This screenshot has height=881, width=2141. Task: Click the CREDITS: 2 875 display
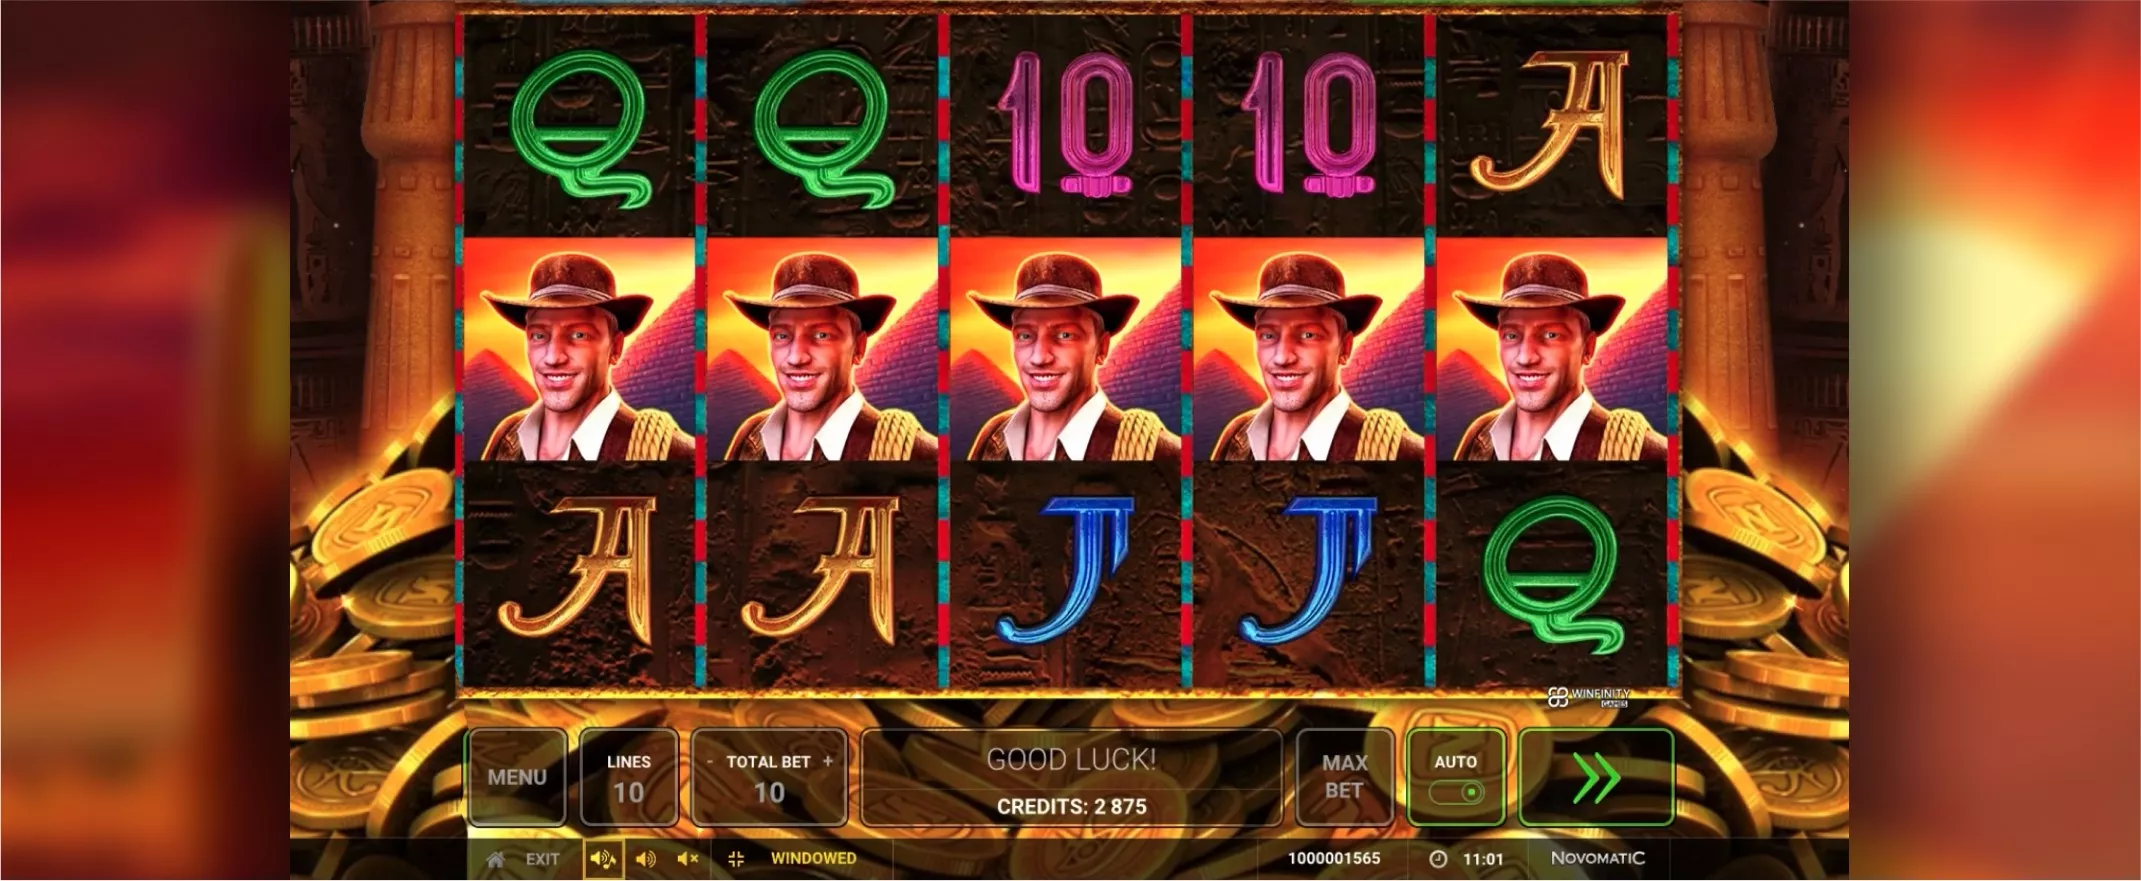click(1071, 806)
